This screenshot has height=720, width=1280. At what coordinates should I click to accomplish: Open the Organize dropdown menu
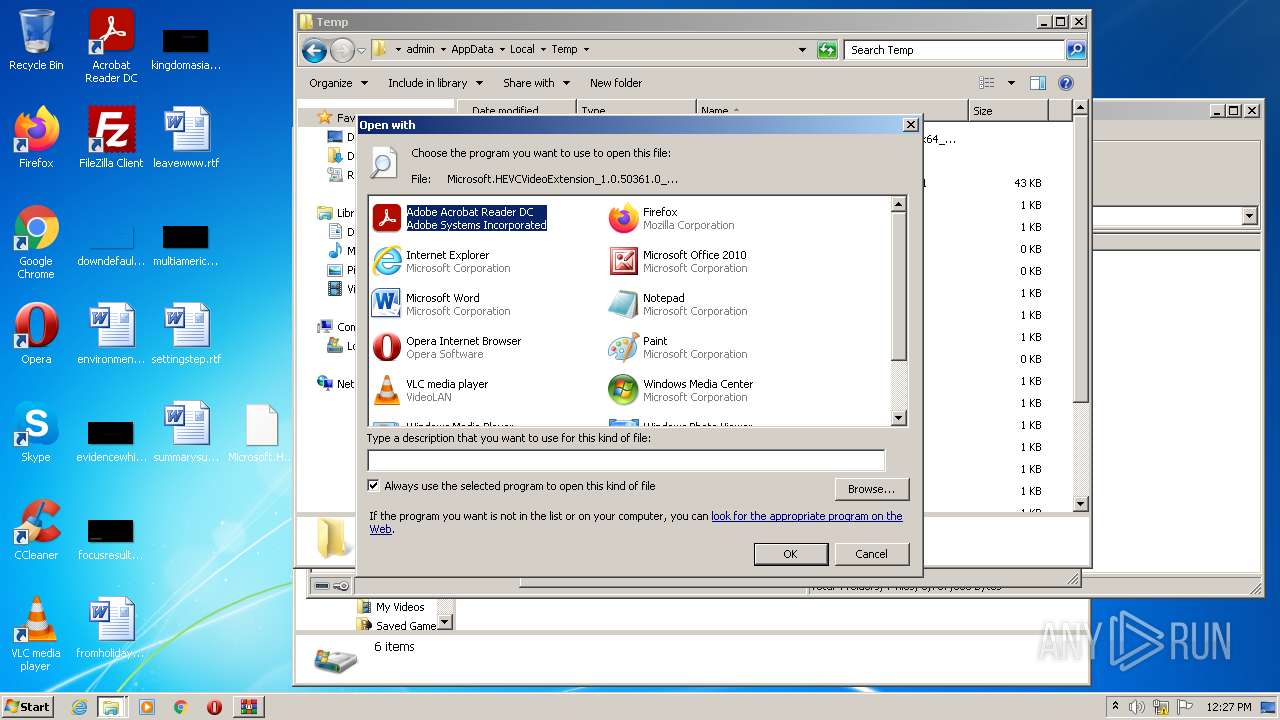click(x=338, y=83)
